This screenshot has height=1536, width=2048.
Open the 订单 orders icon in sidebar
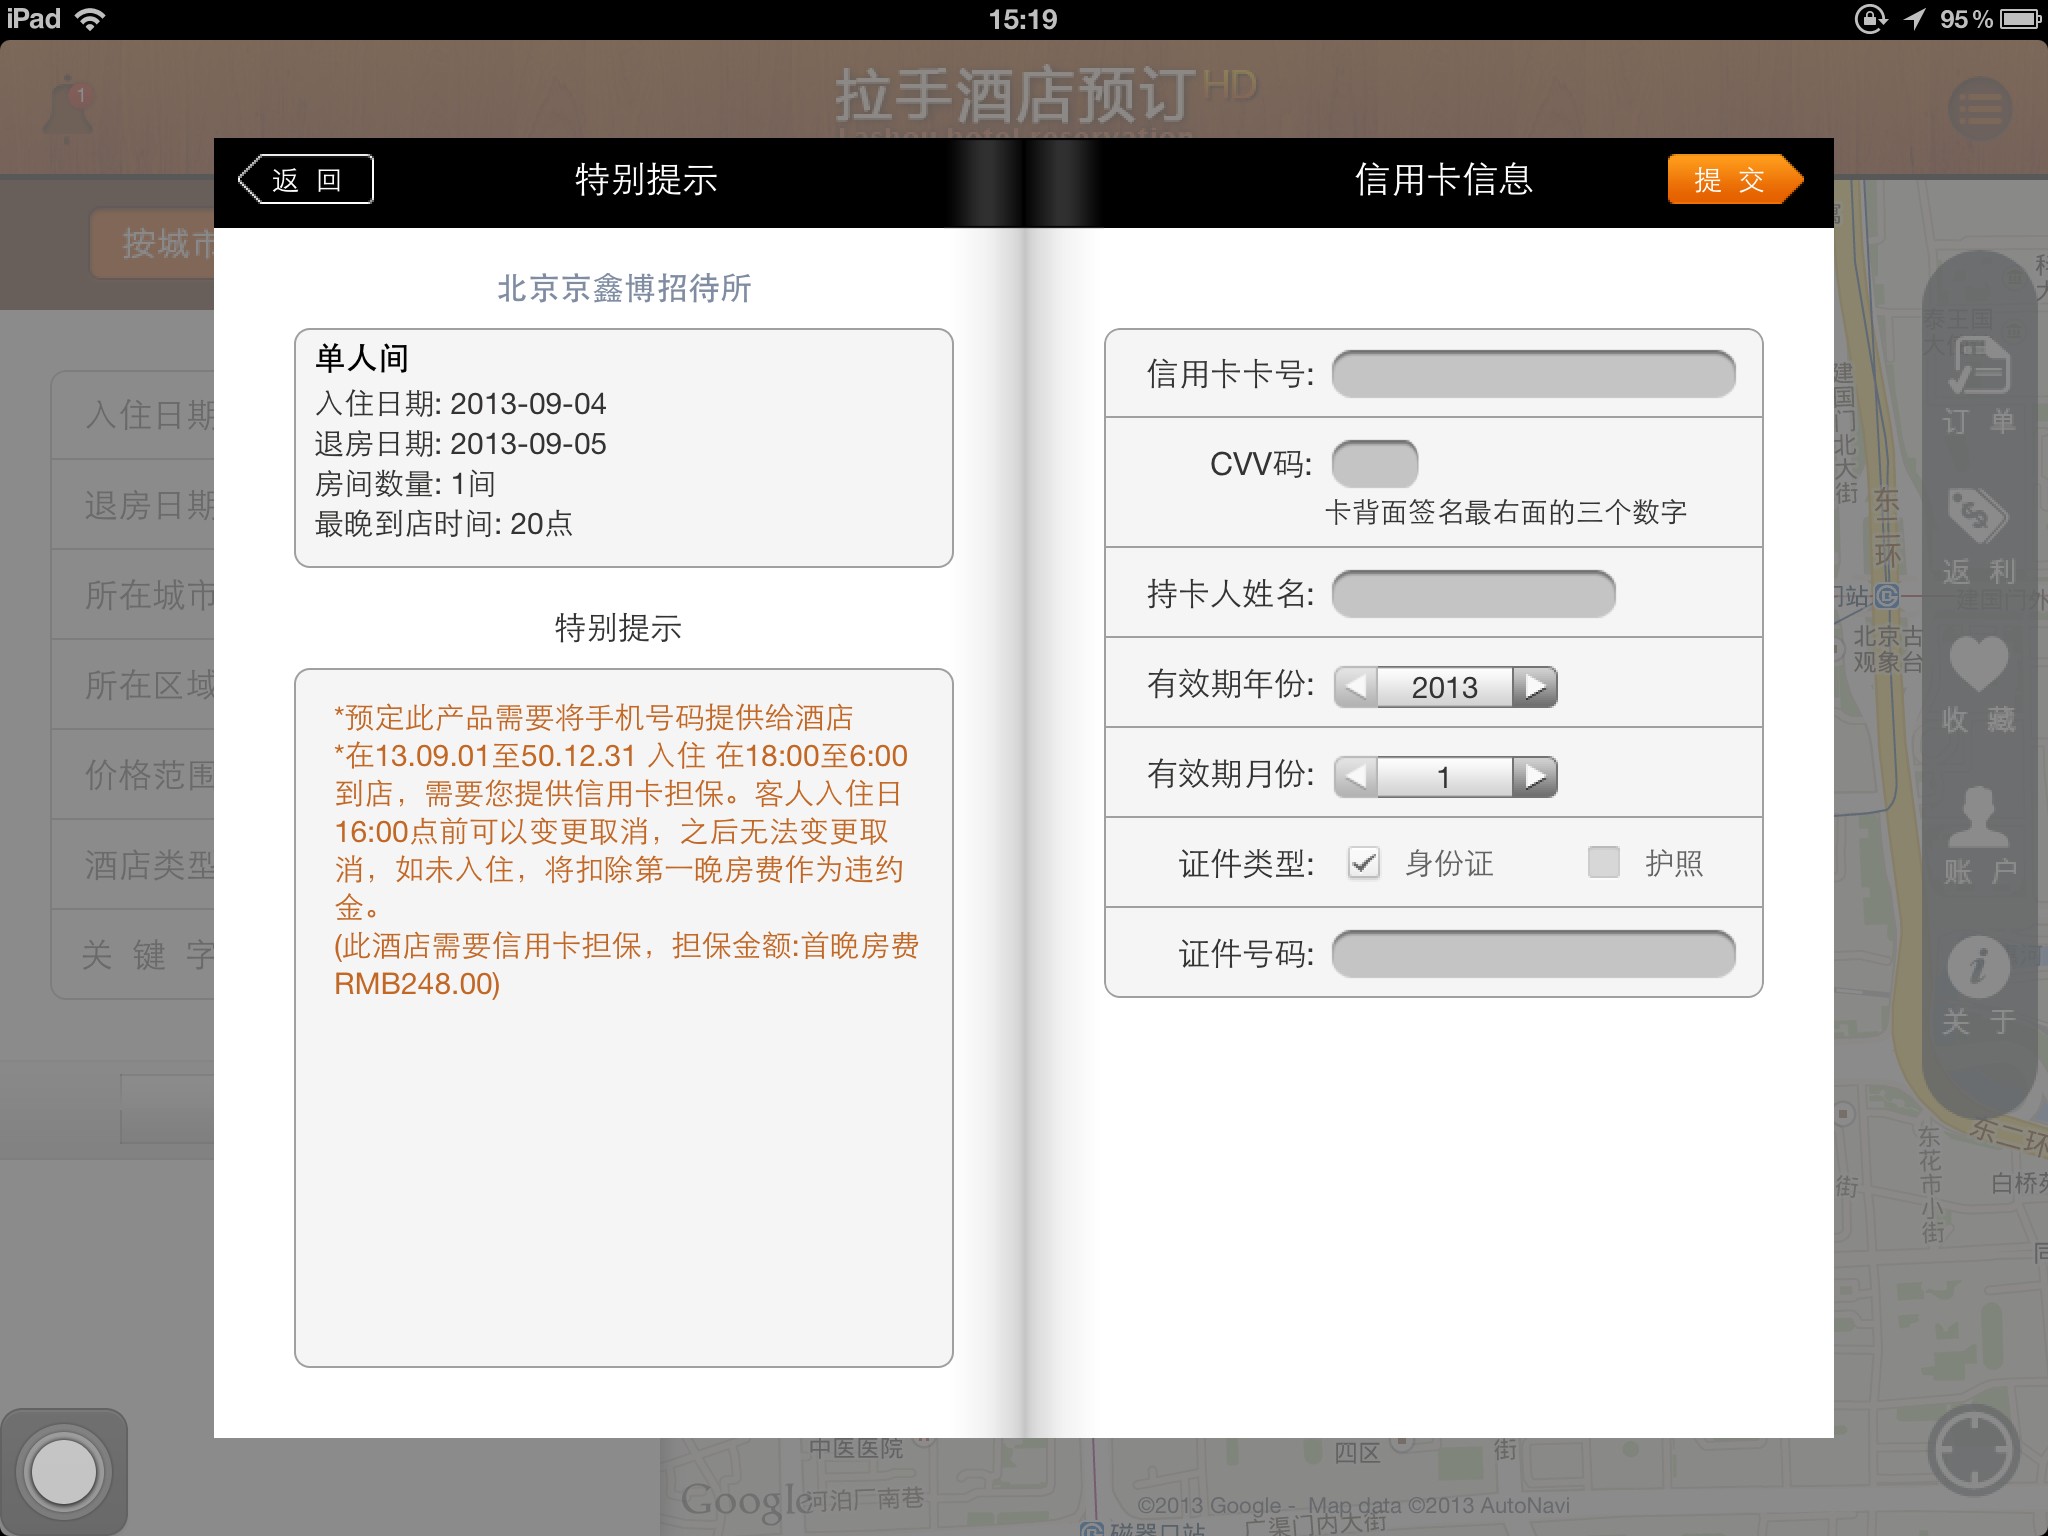(x=1978, y=368)
